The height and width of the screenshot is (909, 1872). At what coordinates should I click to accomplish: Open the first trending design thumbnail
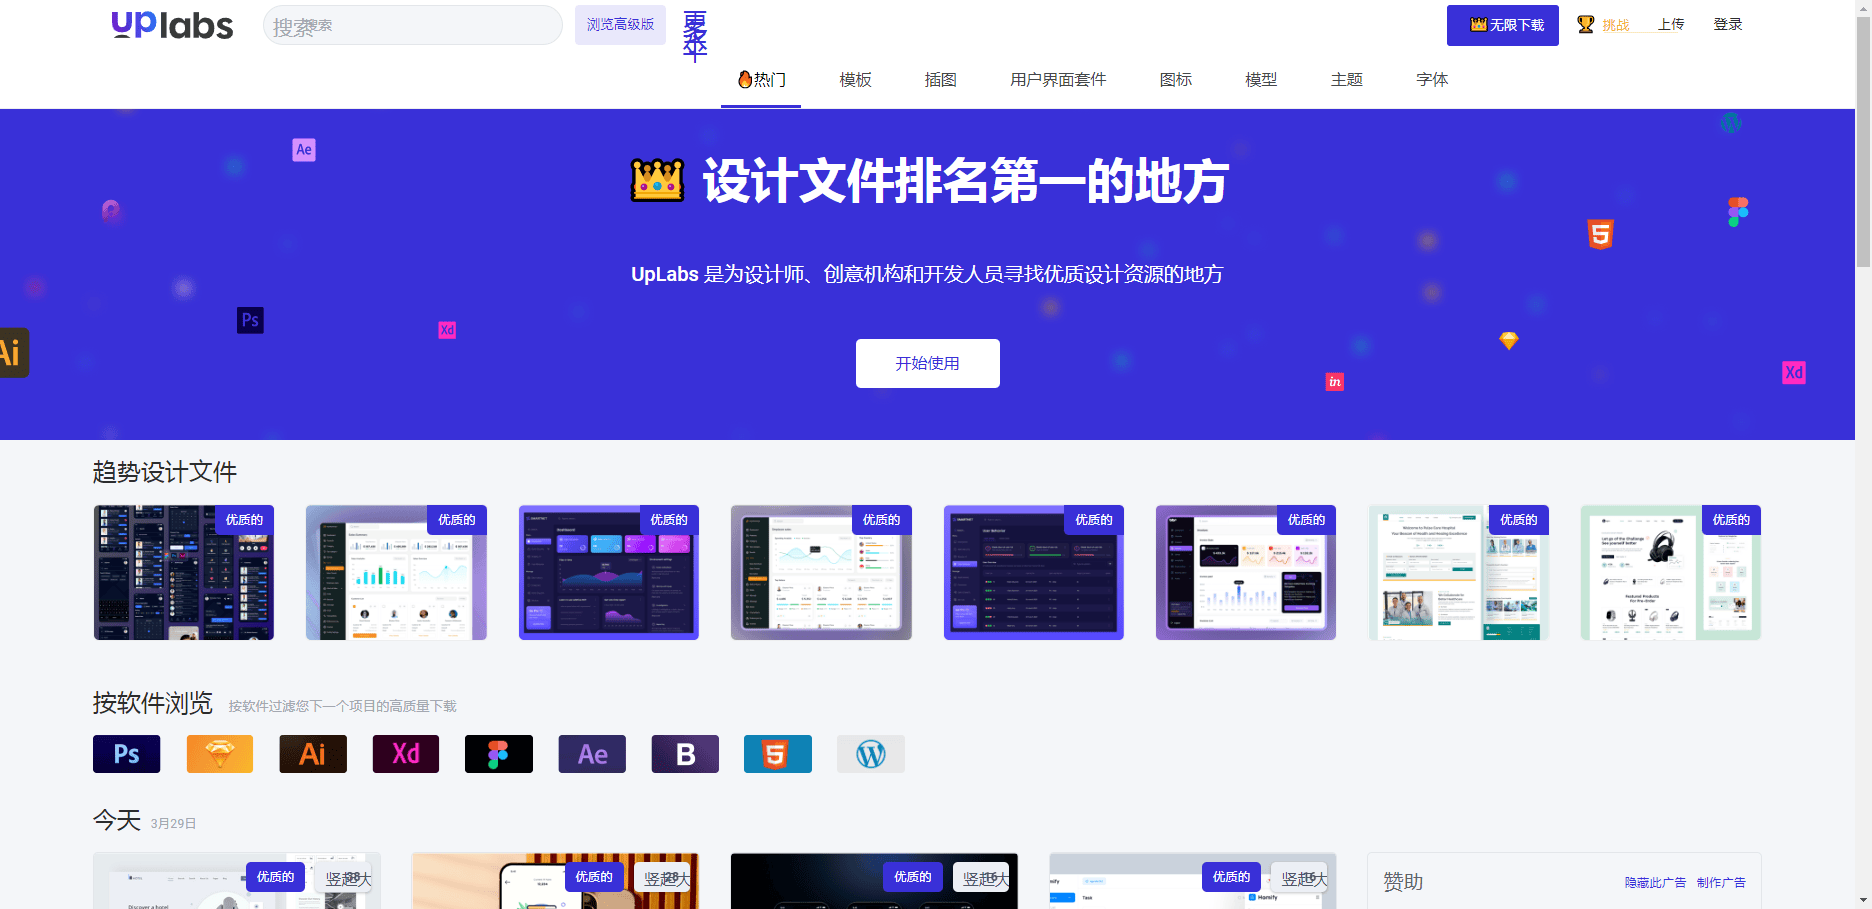point(184,572)
